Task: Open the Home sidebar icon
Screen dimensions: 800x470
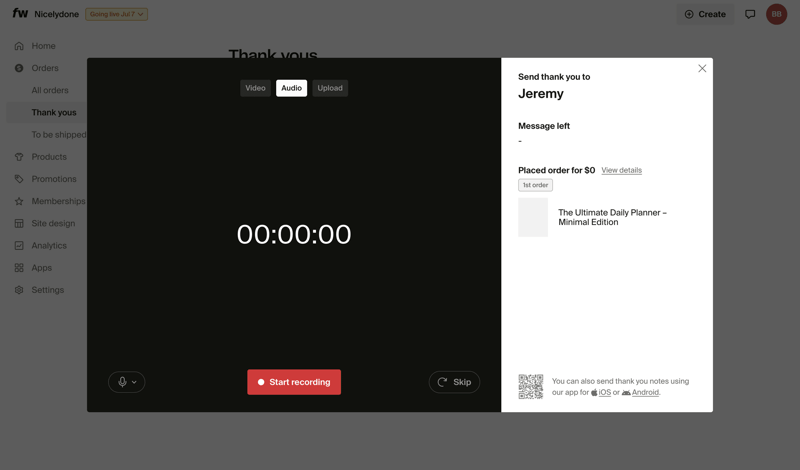Action: (19, 46)
